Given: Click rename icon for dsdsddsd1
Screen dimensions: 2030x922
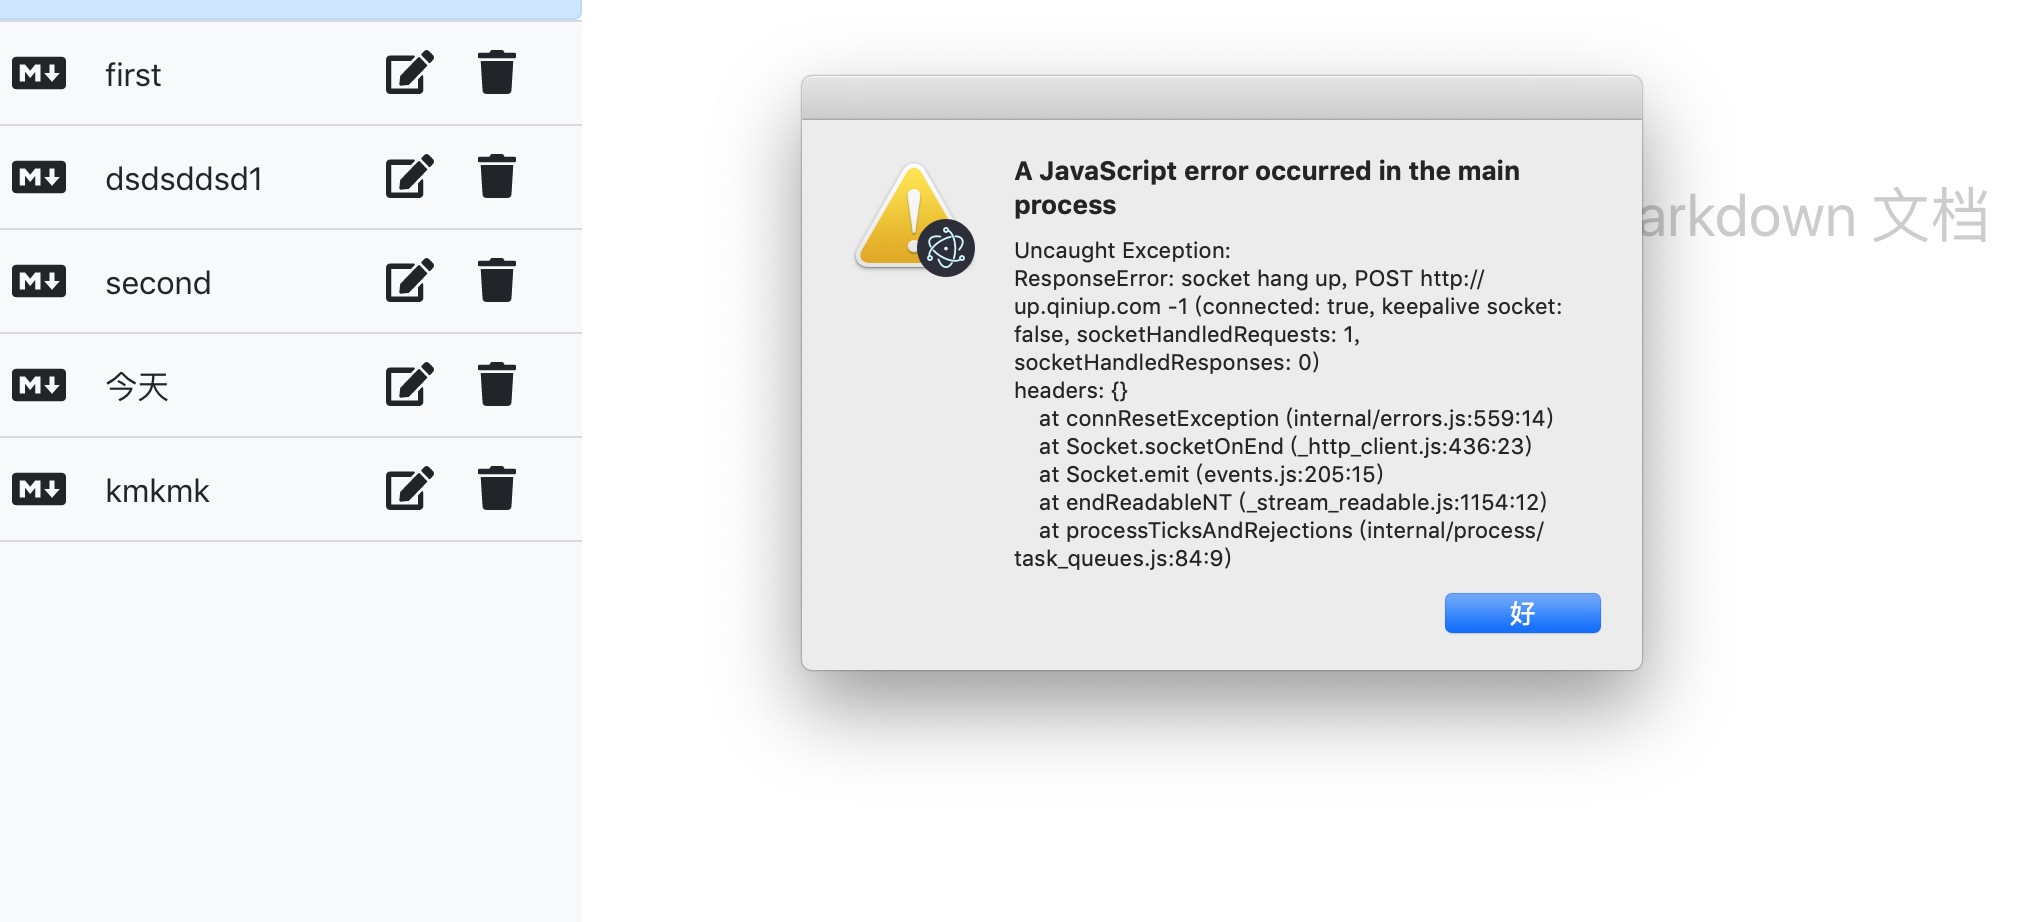Looking at the screenshot, I should [410, 176].
